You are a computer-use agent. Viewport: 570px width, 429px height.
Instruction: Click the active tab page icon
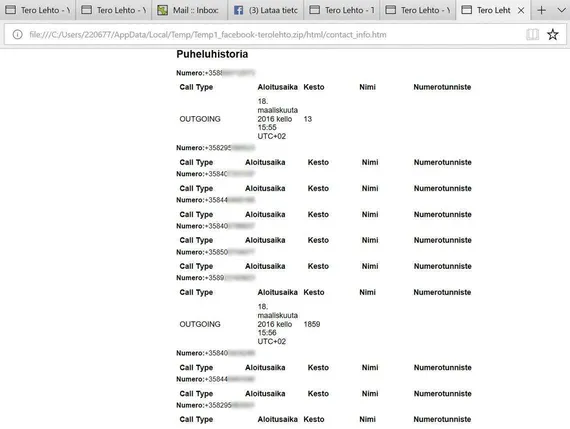pyautogui.click(x=466, y=10)
